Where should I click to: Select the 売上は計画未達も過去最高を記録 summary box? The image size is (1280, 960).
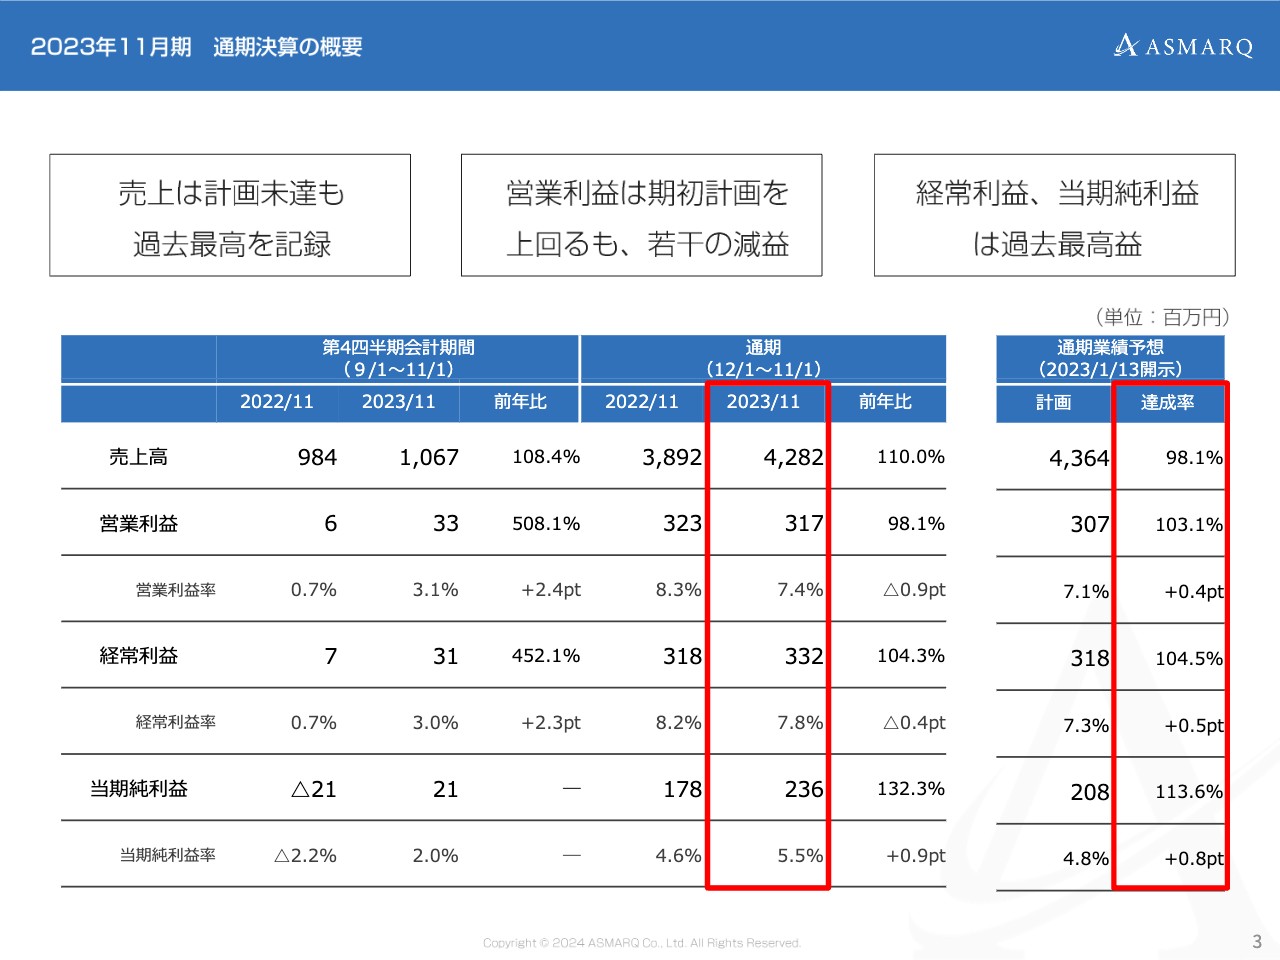tap(230, 216)
